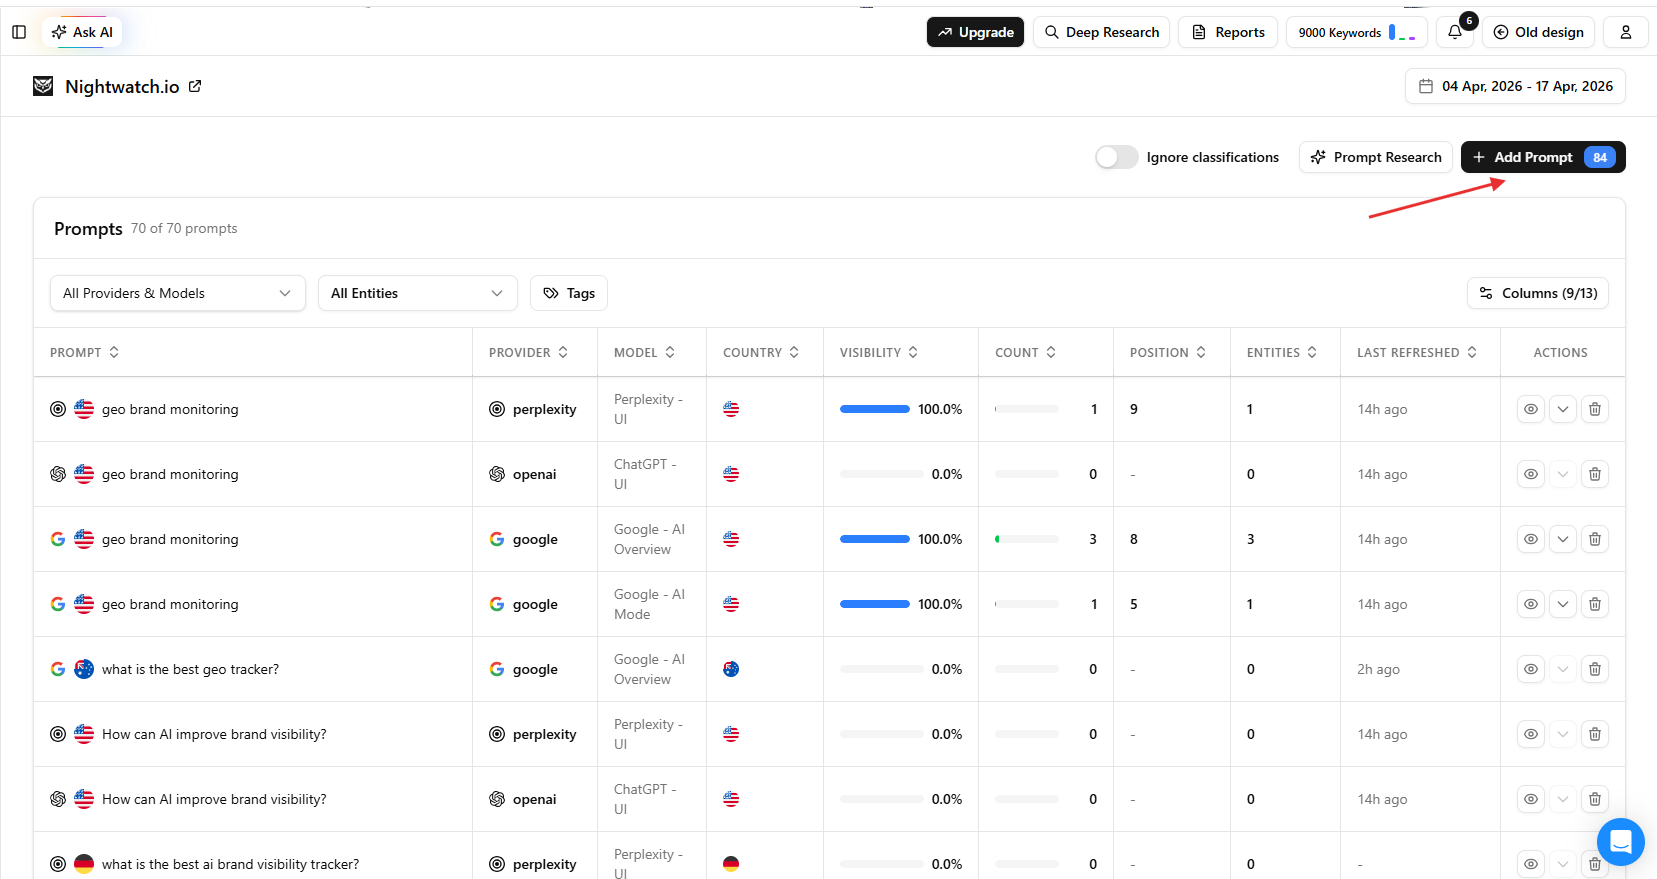This screenshot has height=879, width=1657.
Task: Toggle the Ignore classifications switch
Action: (x=1116, y=157)
